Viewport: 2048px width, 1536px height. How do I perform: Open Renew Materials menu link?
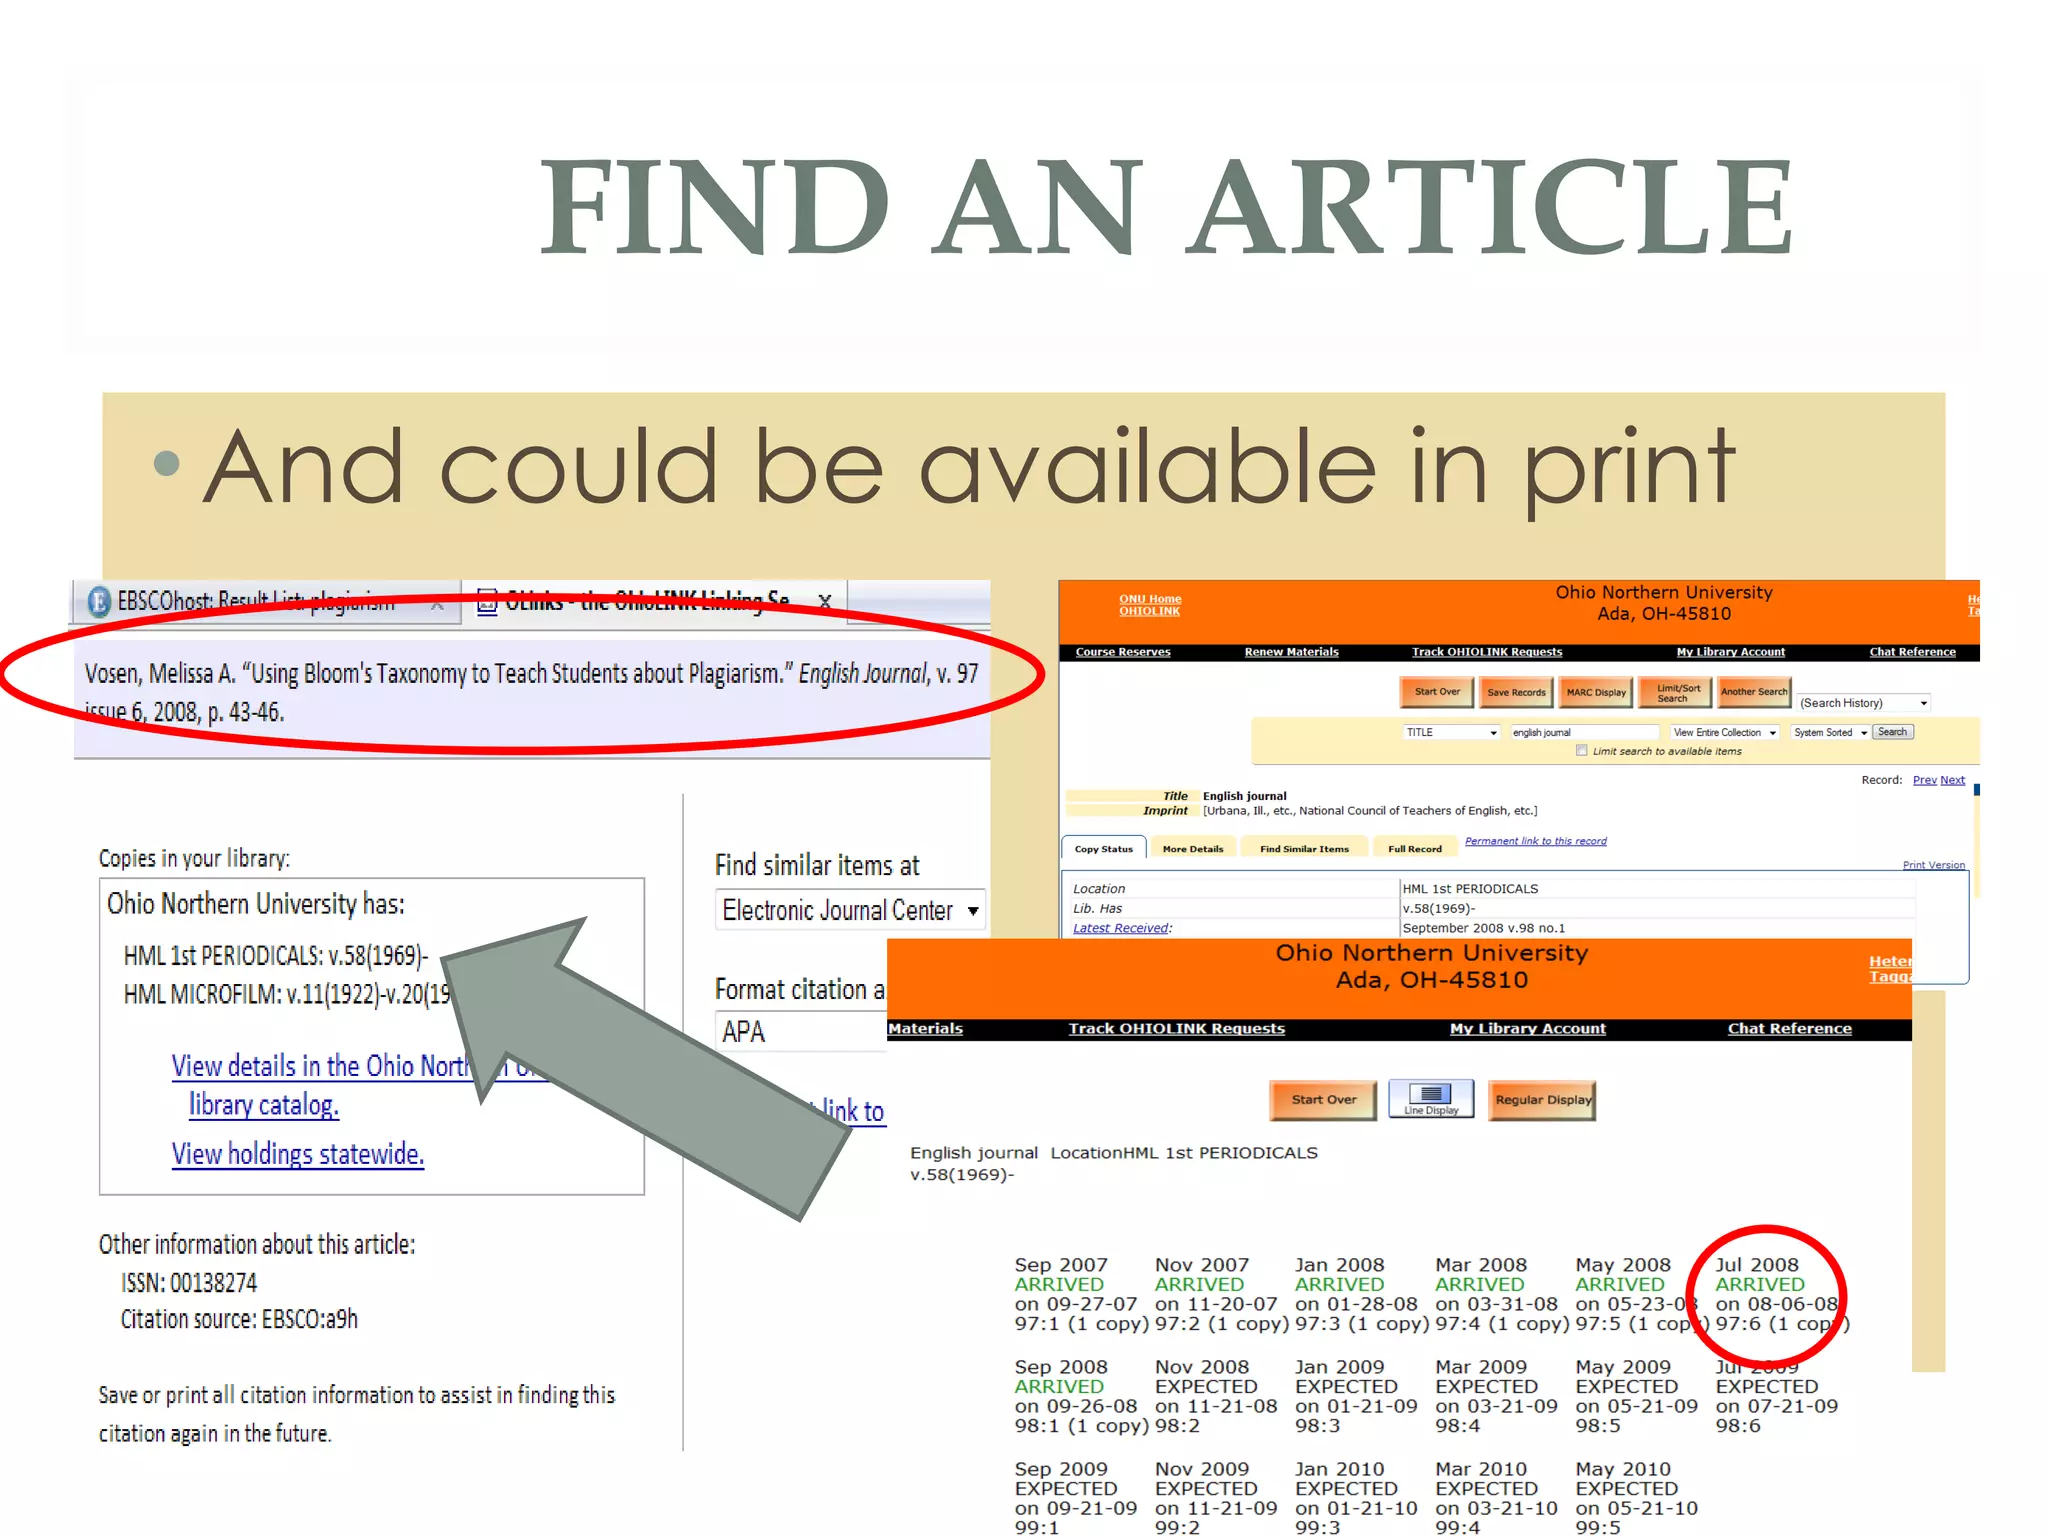(1291, 652)
